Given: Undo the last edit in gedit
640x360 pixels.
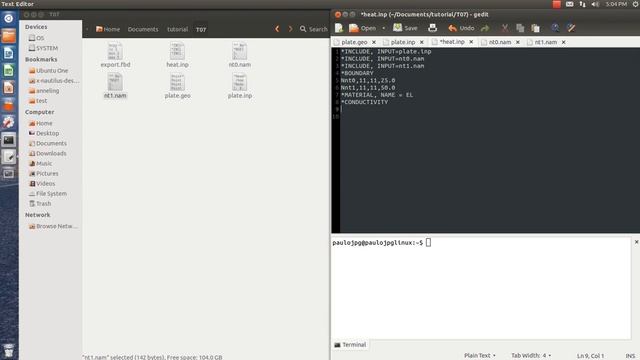Looking at the screenshot, I should [461, 28].
